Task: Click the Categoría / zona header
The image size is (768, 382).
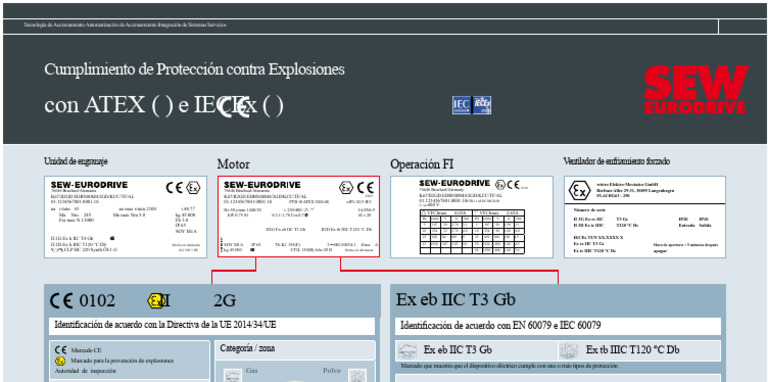Action: pos(247,349)
